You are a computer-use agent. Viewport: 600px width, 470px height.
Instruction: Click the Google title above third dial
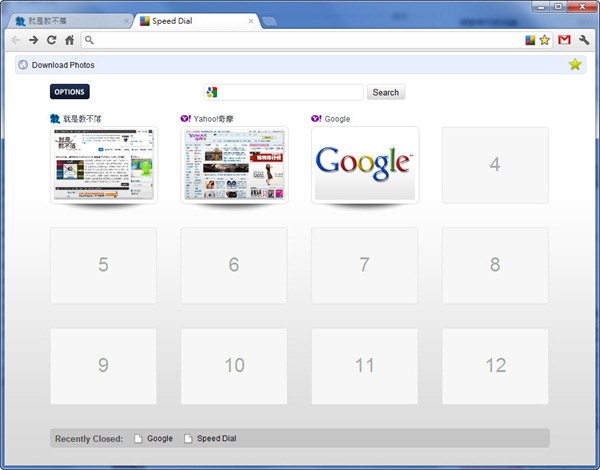tap(337, 119)
